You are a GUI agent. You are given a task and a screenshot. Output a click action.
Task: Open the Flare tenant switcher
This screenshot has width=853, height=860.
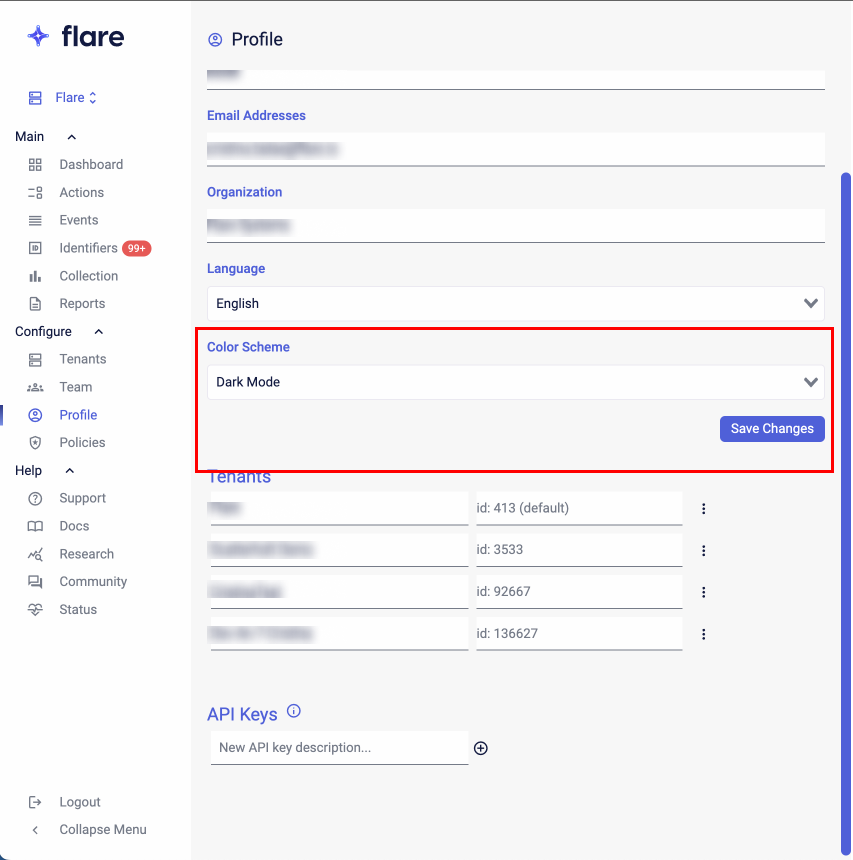(x=75, y=98)
